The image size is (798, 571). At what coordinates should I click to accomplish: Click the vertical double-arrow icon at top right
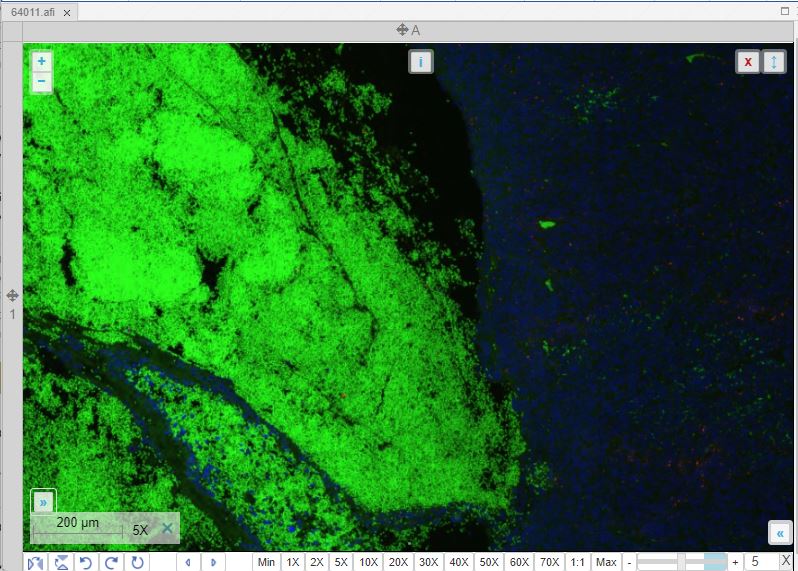tap(774, 62)
